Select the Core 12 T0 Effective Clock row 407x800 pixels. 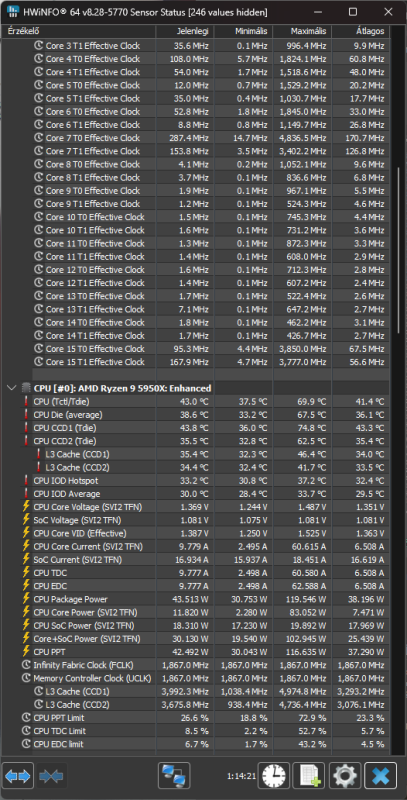coord(211,269)
